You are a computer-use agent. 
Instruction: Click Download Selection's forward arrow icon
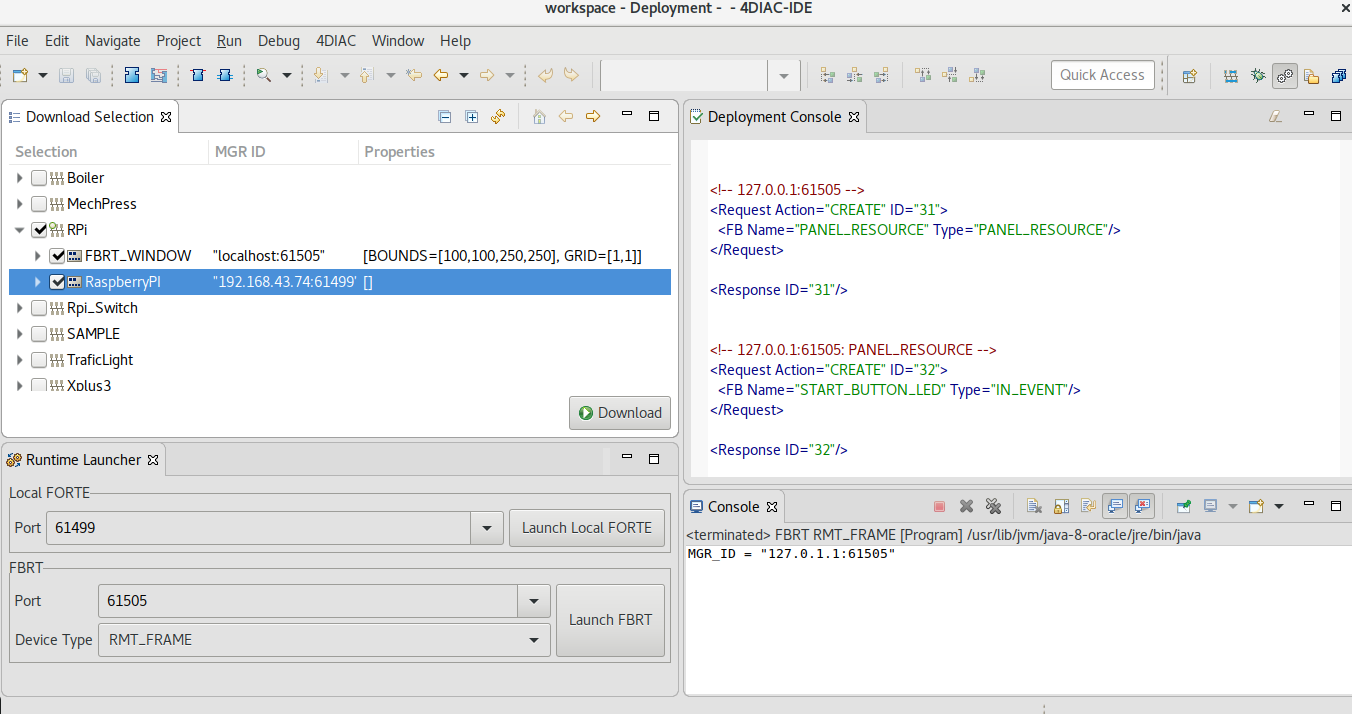point(593,117)
